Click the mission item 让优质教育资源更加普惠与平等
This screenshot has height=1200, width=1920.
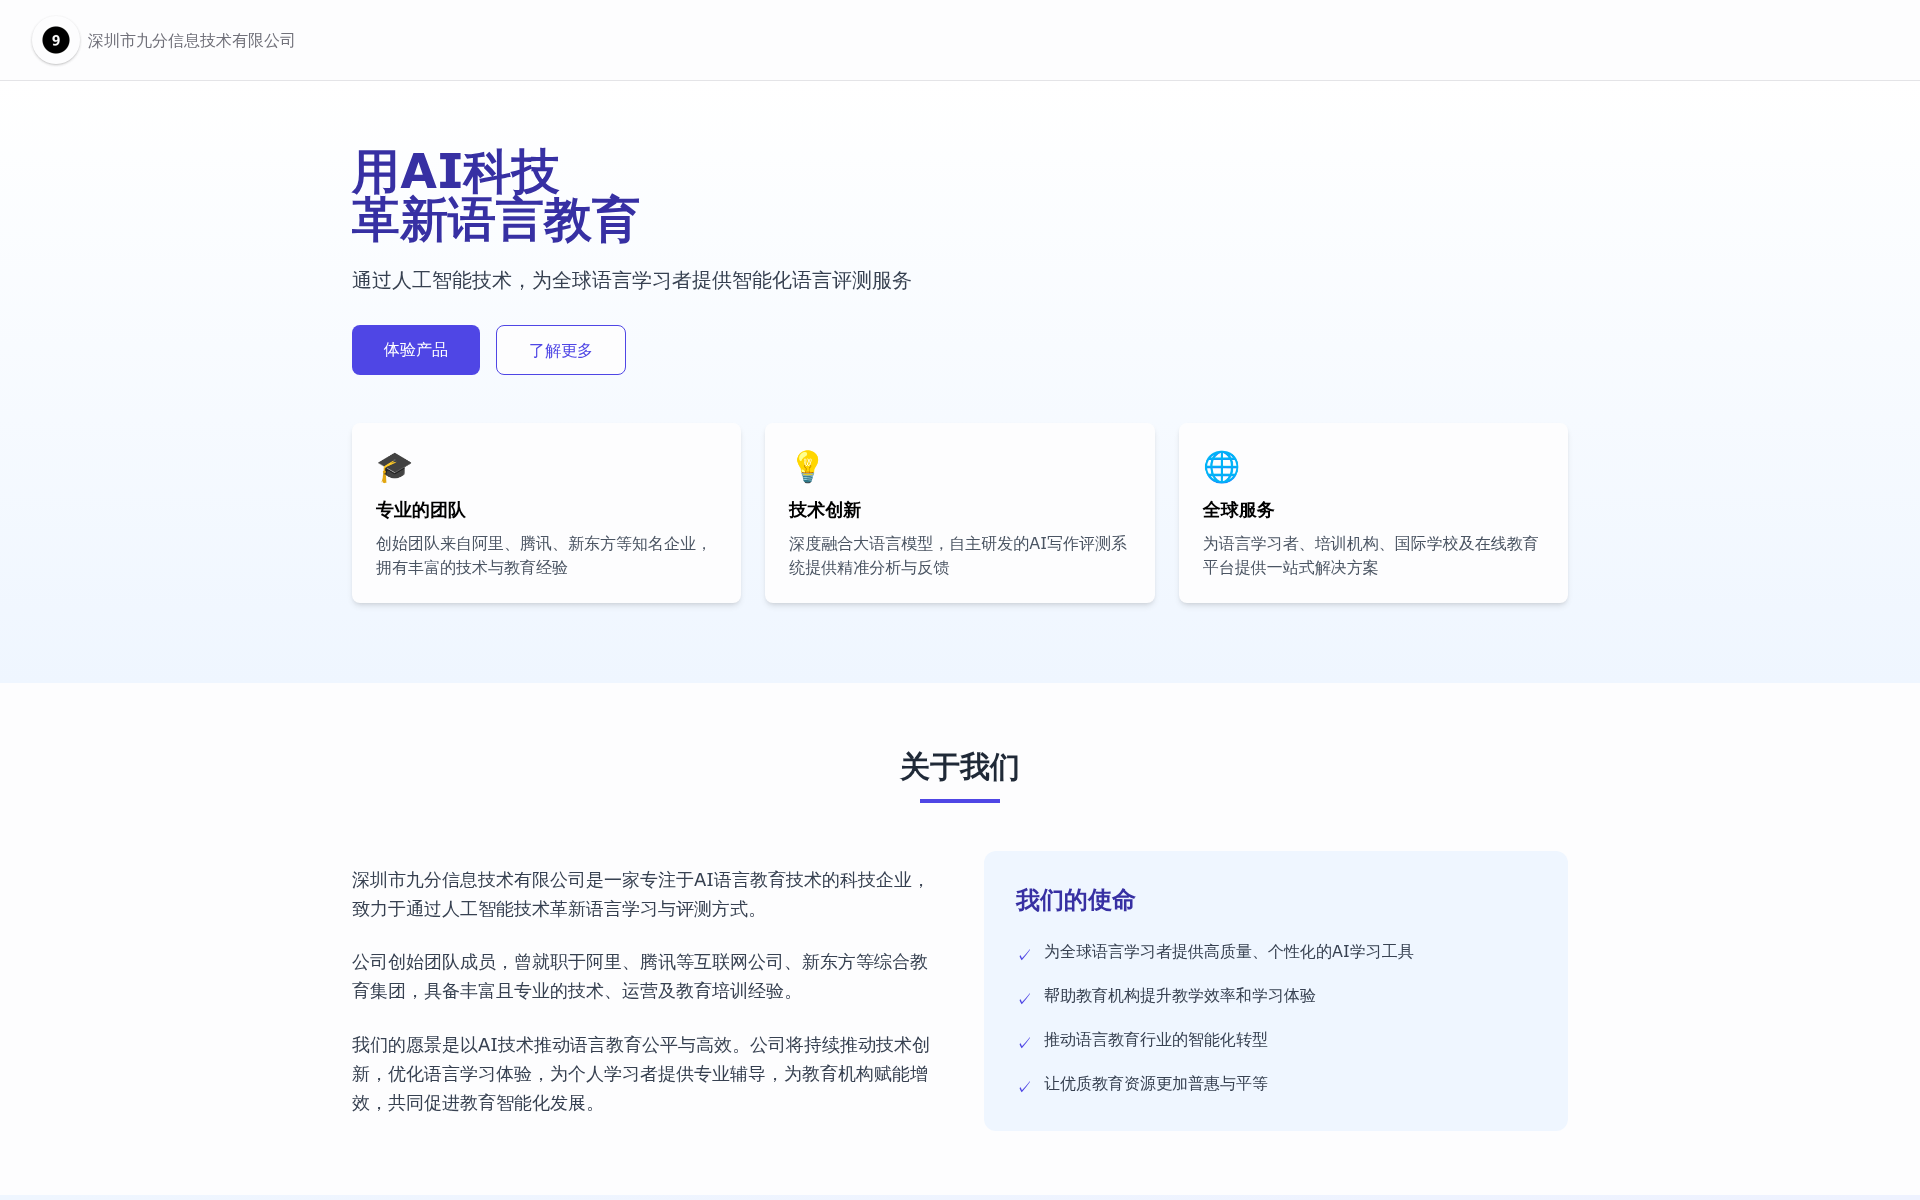(x=1156, y=1084)
